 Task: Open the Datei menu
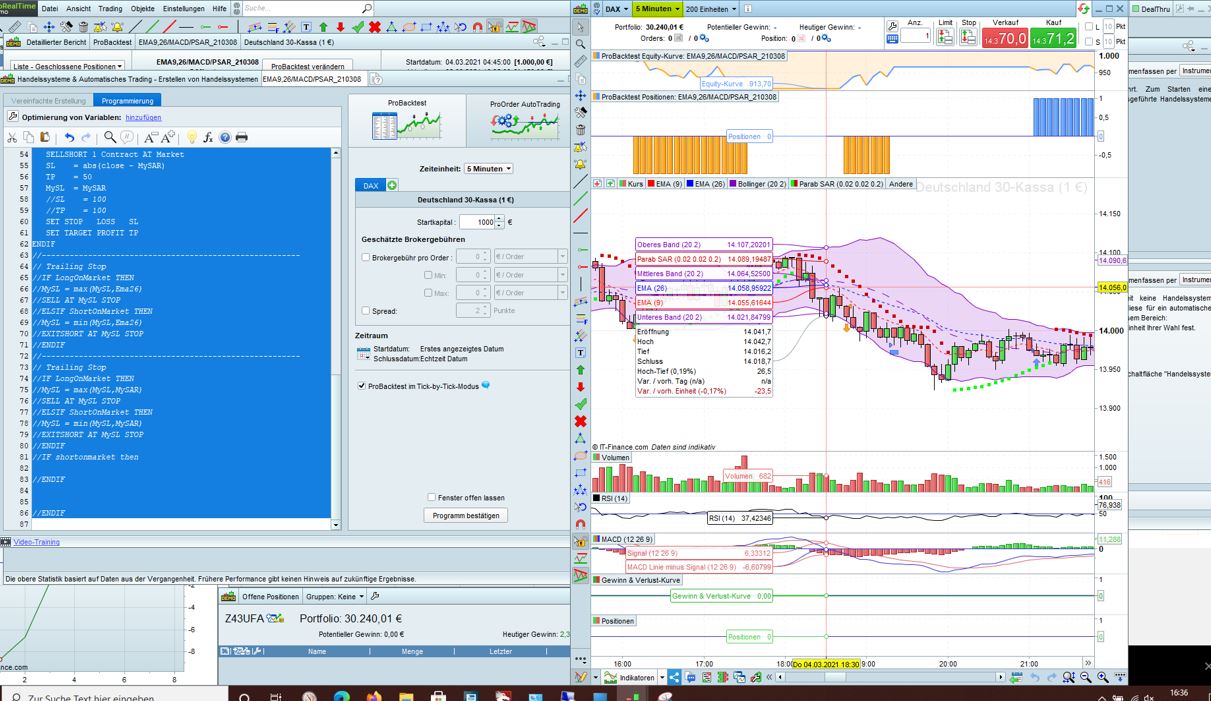pyautogui.click(x=49, y=8)
